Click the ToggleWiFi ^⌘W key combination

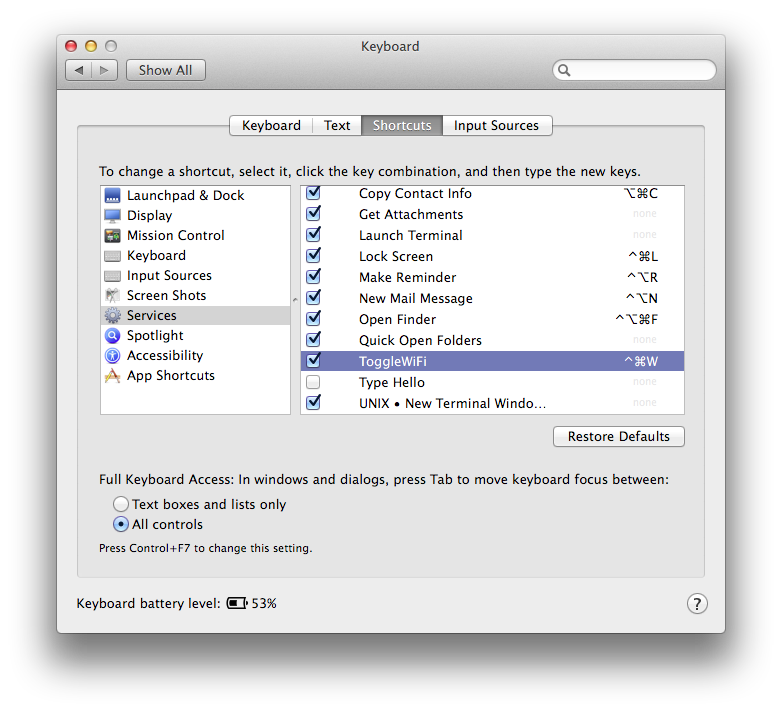point(641,361)
